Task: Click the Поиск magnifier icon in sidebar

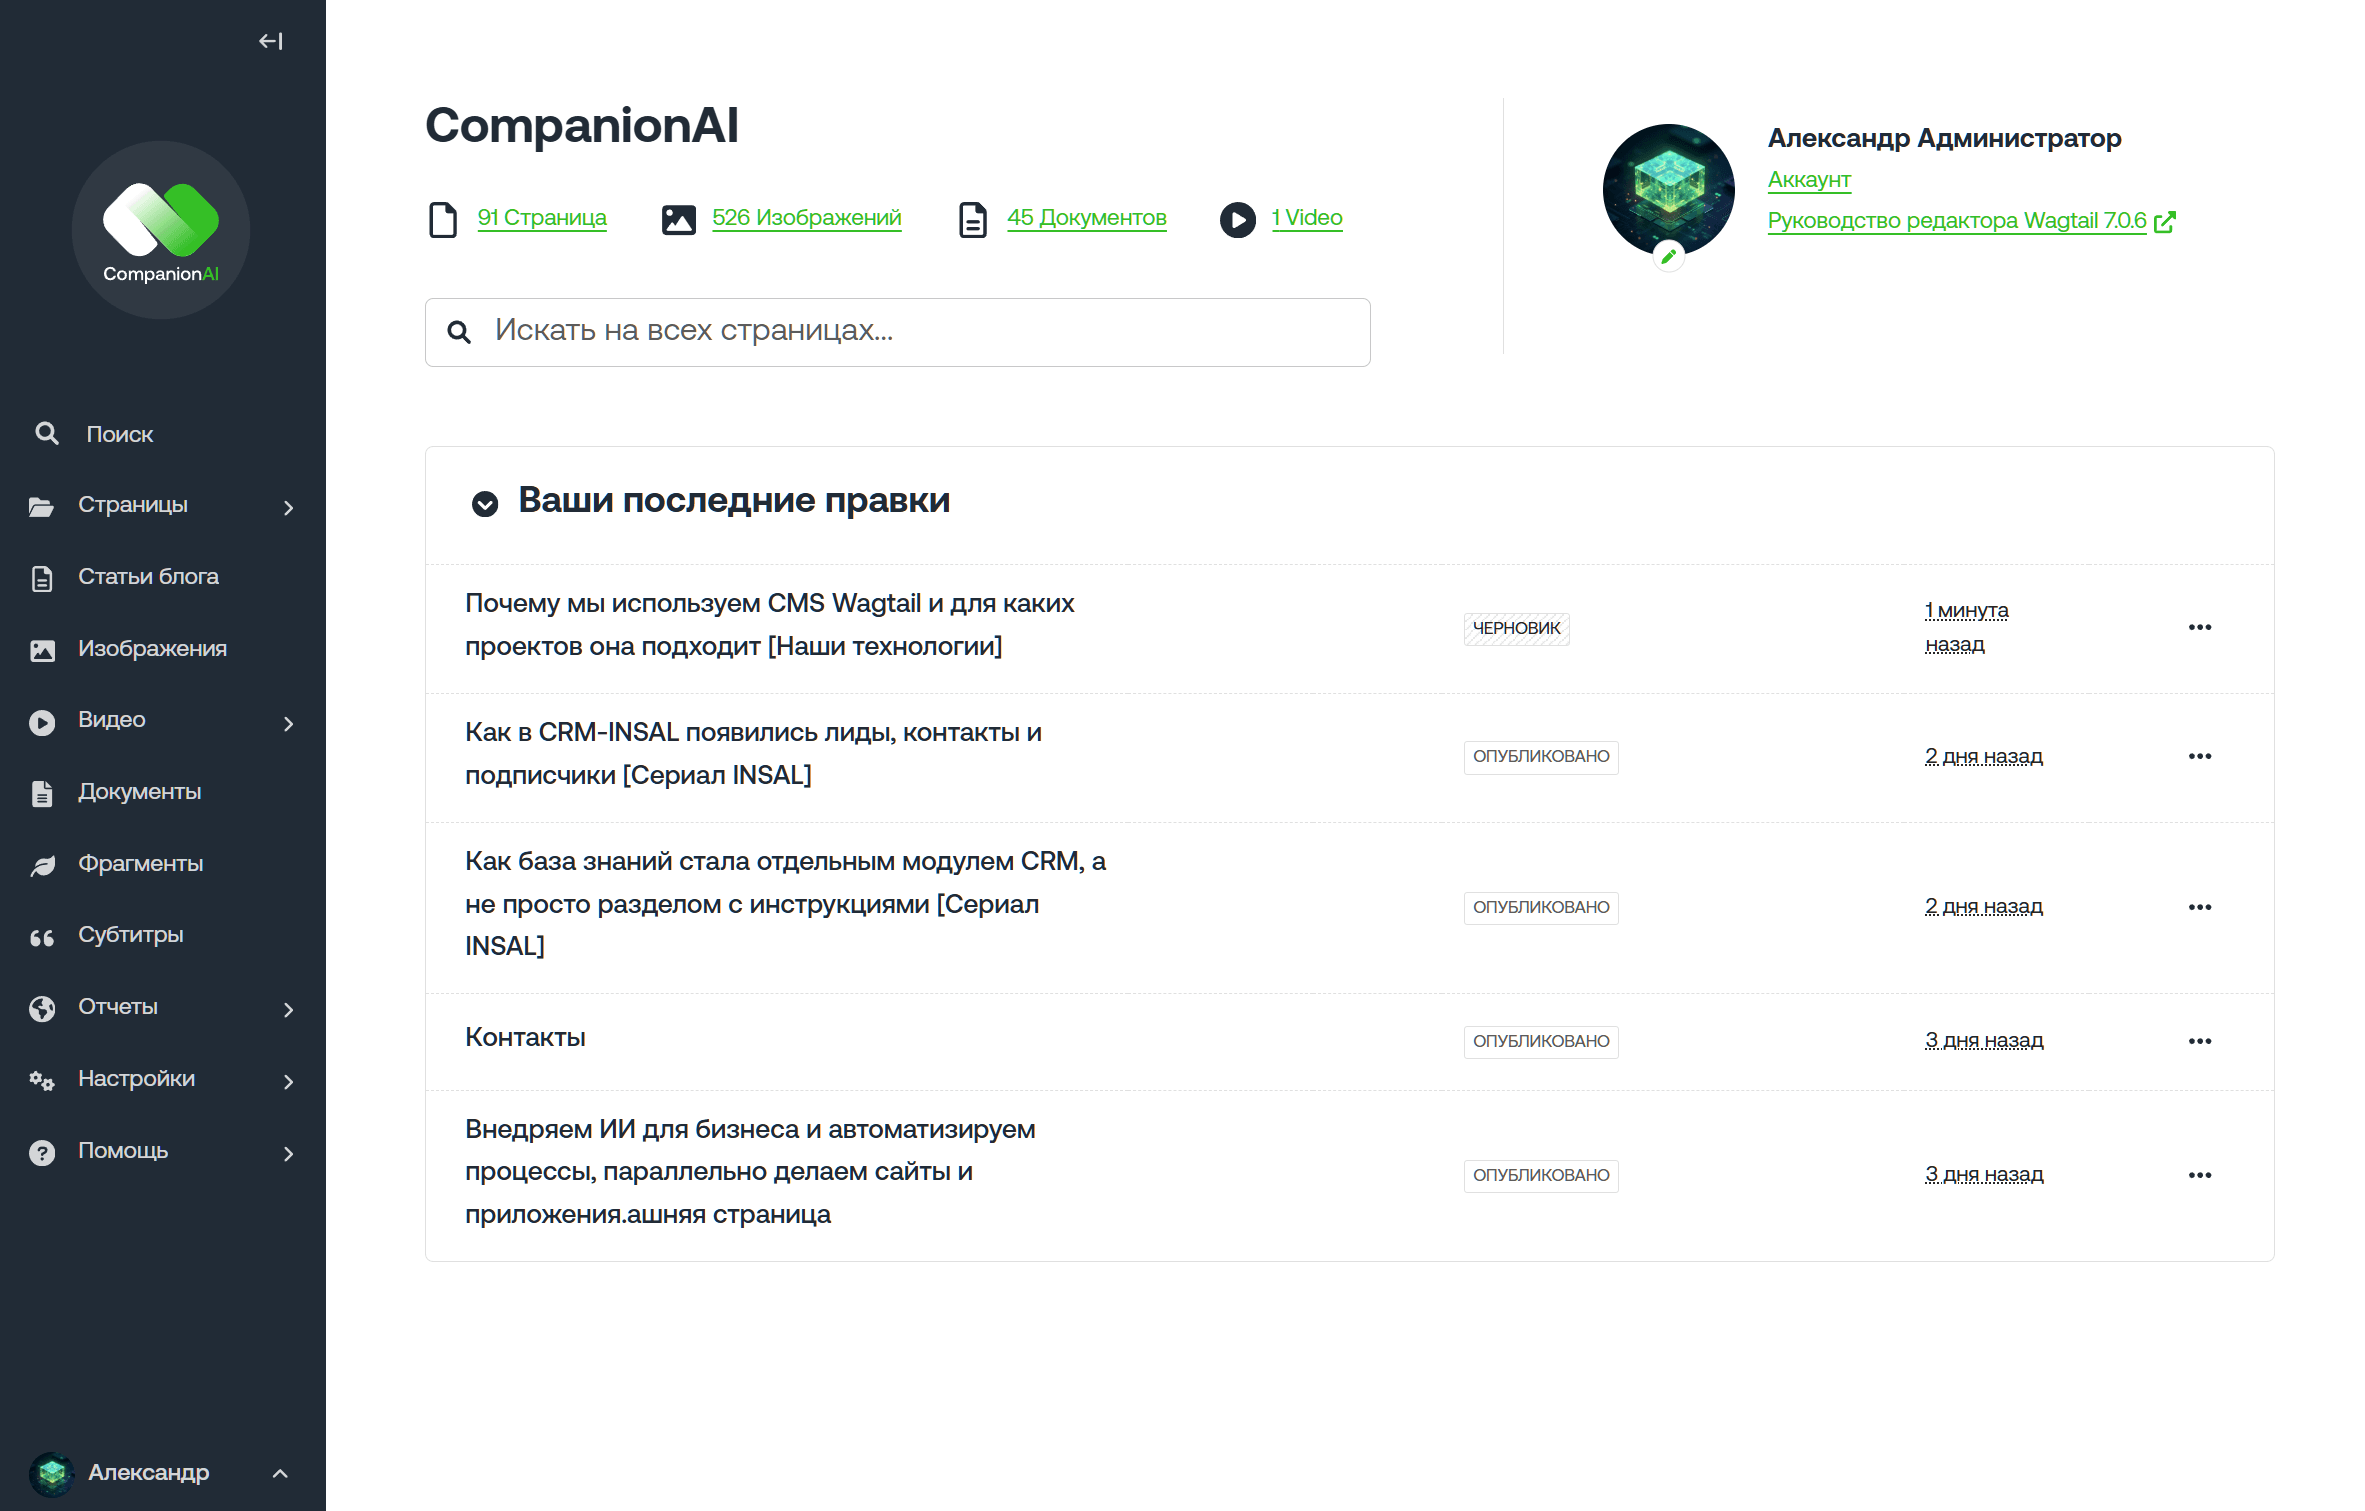Action: point(47,433)
